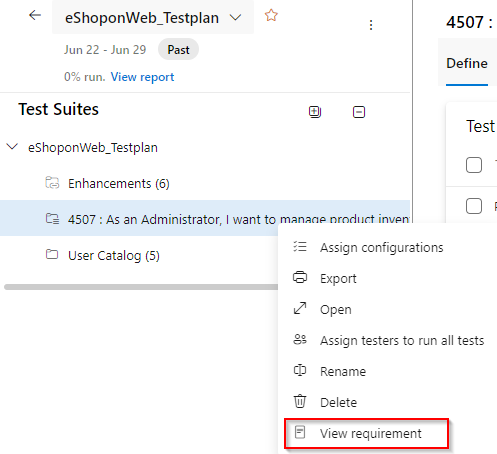Image resolution: width=497 pixels, height=454 pixels.
Task: Choose Rename from context menu
Action: 343,371
